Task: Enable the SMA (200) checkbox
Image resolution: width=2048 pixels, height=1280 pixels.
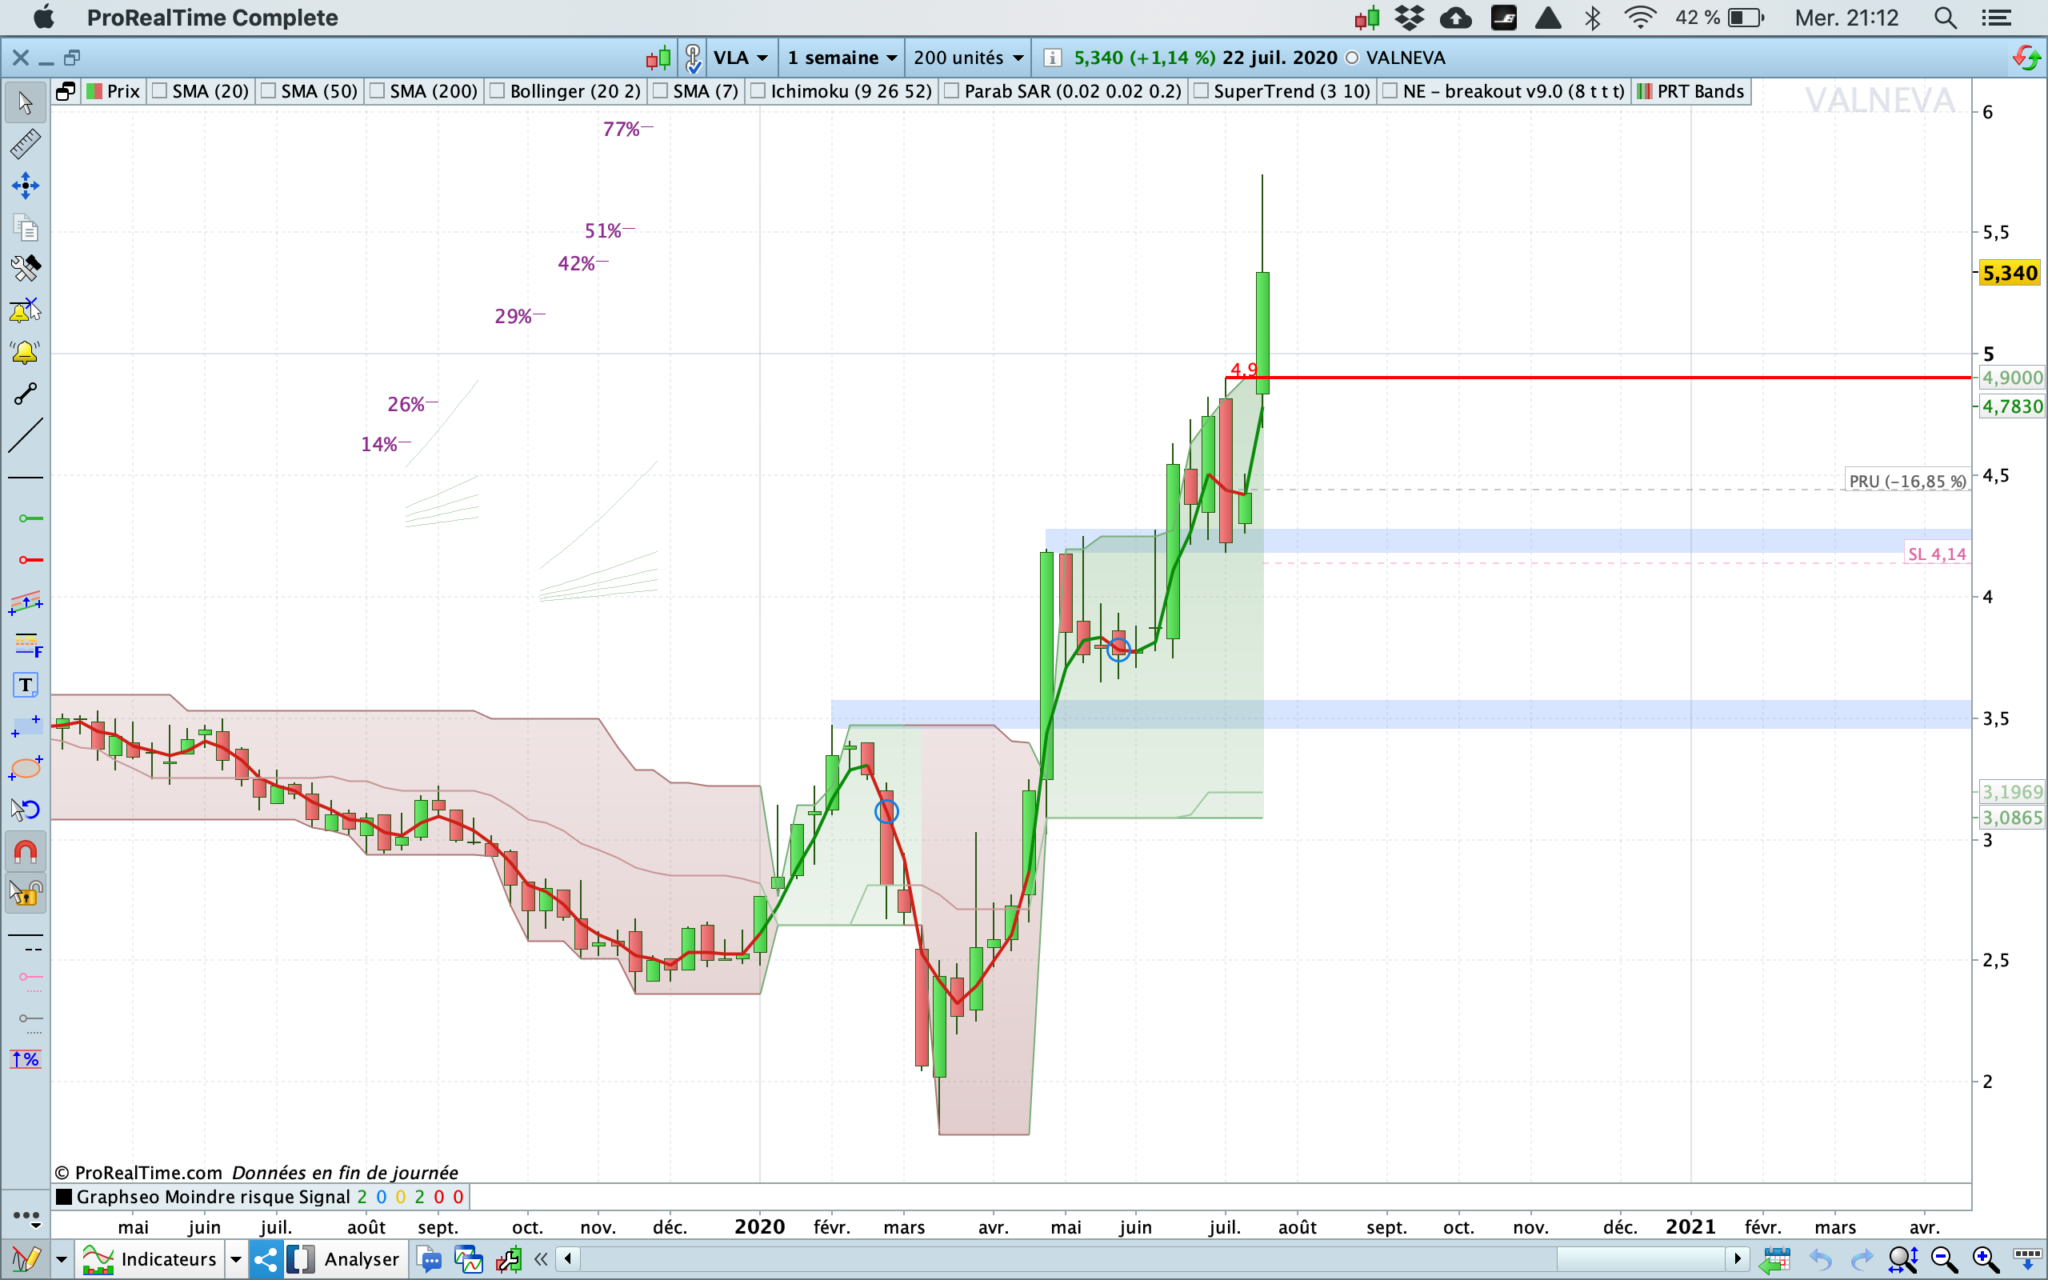Action: click(x=377, y=91)
